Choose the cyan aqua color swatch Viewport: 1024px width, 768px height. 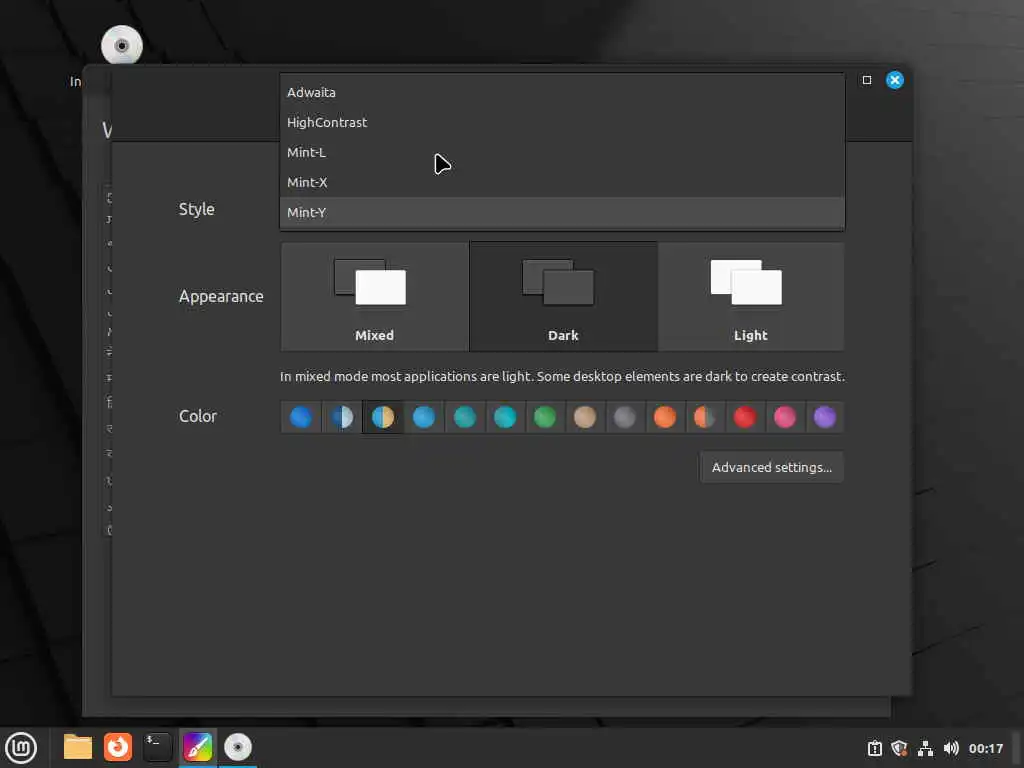505,417
